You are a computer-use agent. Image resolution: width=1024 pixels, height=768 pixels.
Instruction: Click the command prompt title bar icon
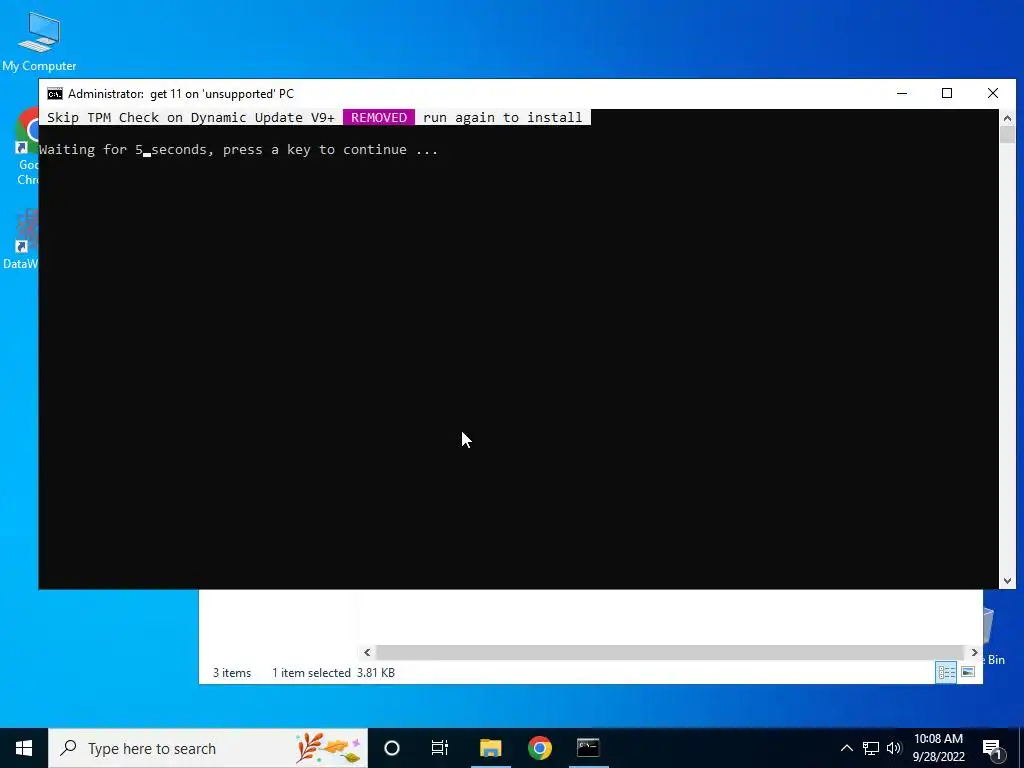tap(55, 94)
